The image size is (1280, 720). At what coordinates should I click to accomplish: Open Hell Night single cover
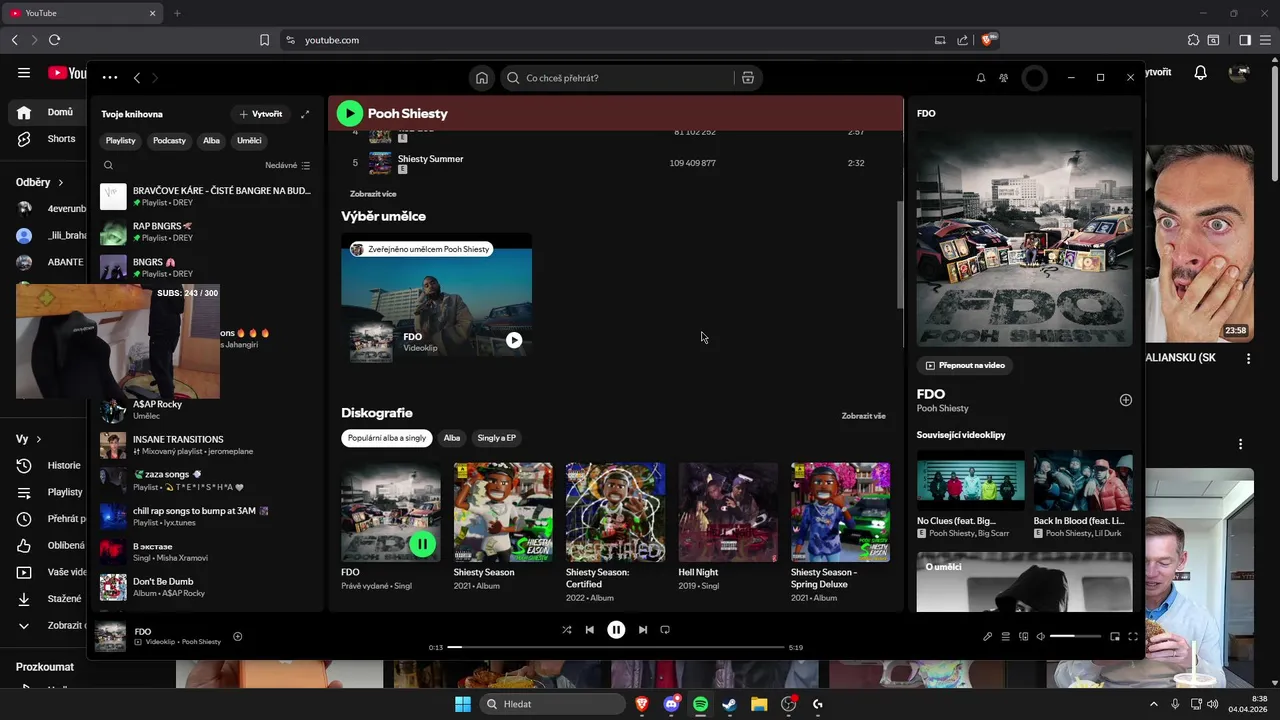(x=728, y=512)
